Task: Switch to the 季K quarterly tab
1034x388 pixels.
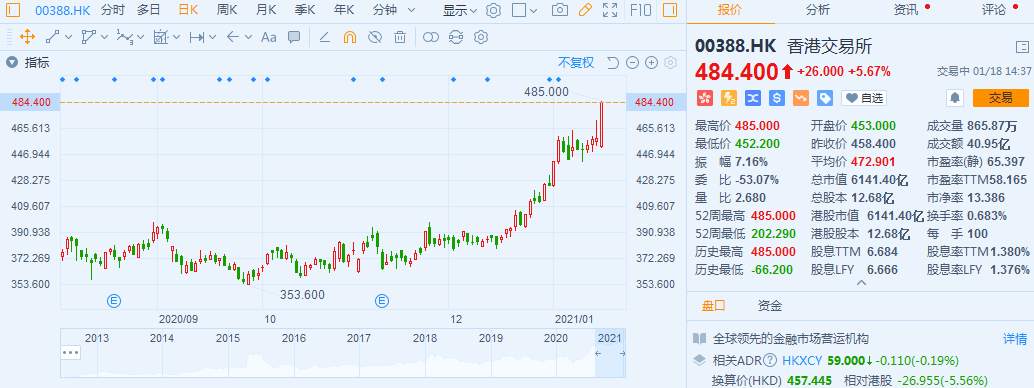Action: [x=305, y=10]
